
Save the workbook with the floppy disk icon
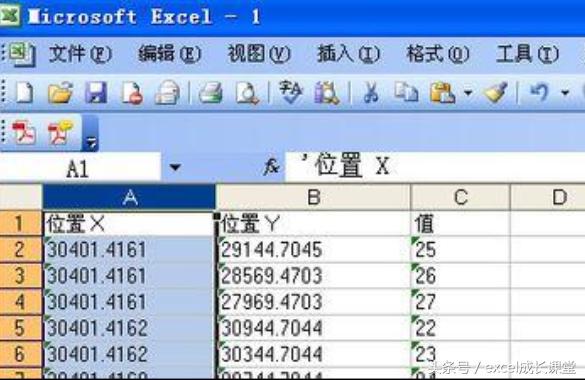(96, 92)
